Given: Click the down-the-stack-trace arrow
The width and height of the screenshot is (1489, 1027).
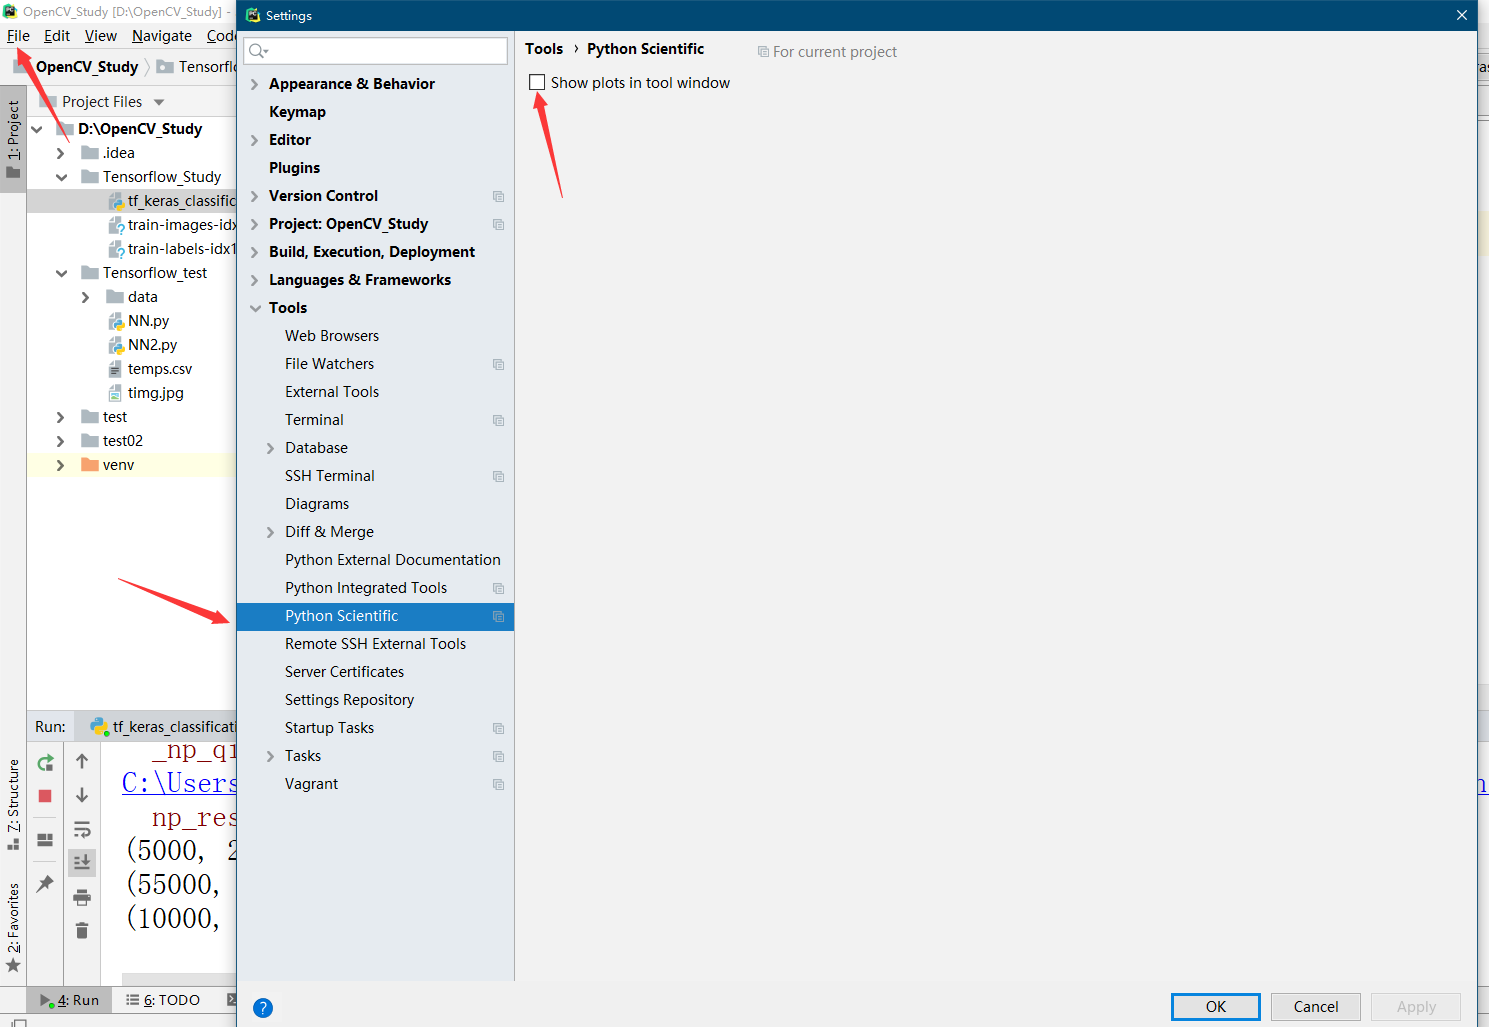Looking at the screenshot, I should (82, 796).
